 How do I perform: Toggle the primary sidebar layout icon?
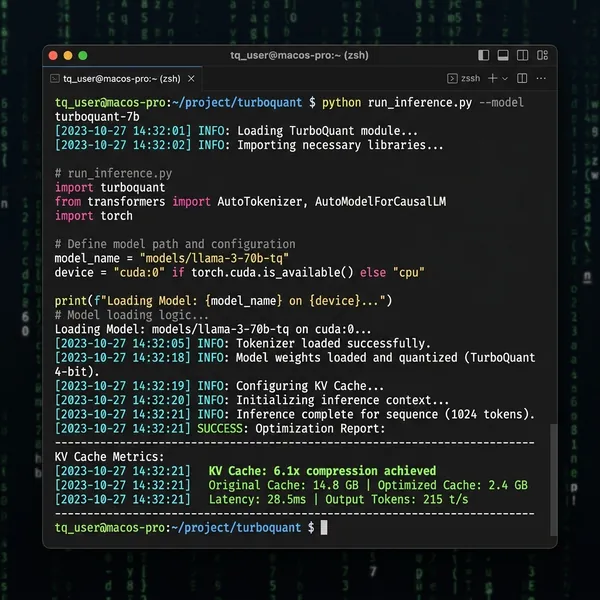point(483,55)
